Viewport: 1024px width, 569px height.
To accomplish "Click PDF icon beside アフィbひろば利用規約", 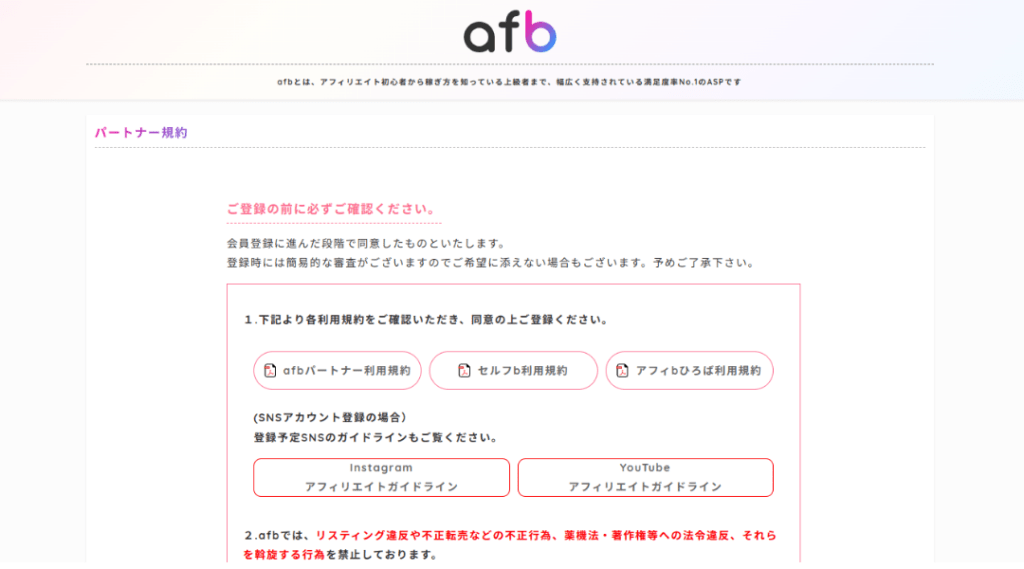I will pos(622,370).
